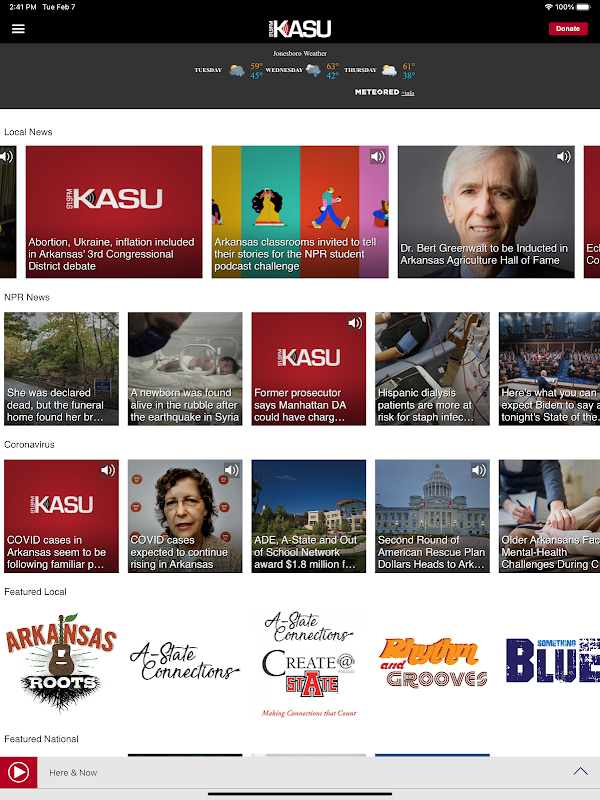600x800 pixels.
Task: Open Rhythm and Grooves program logo
Action: point(433,662)
